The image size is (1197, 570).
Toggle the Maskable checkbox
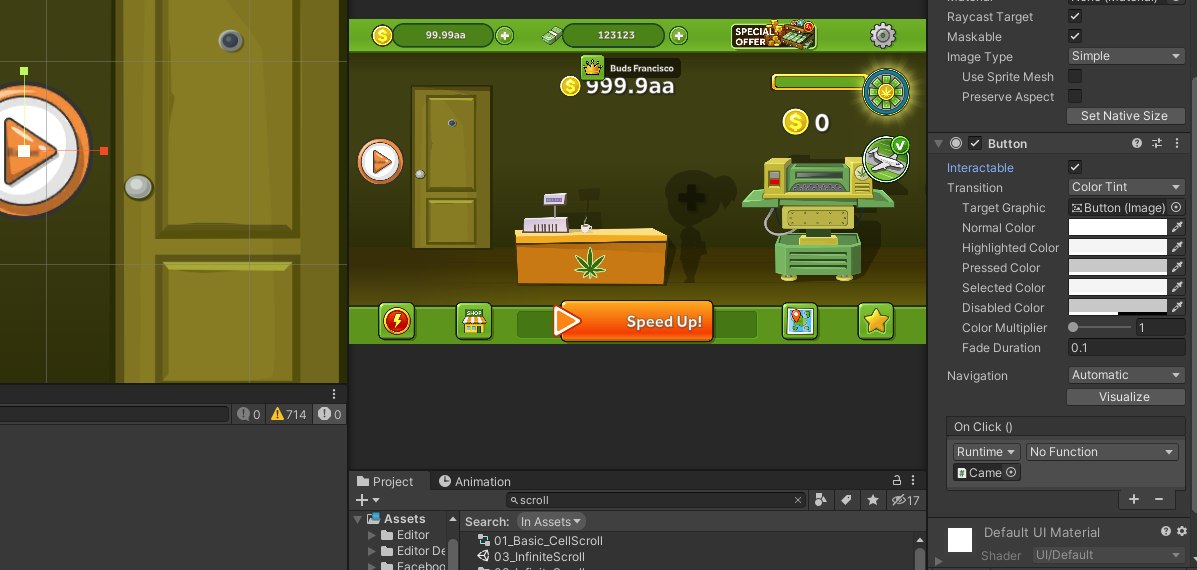coord(1075,36)
